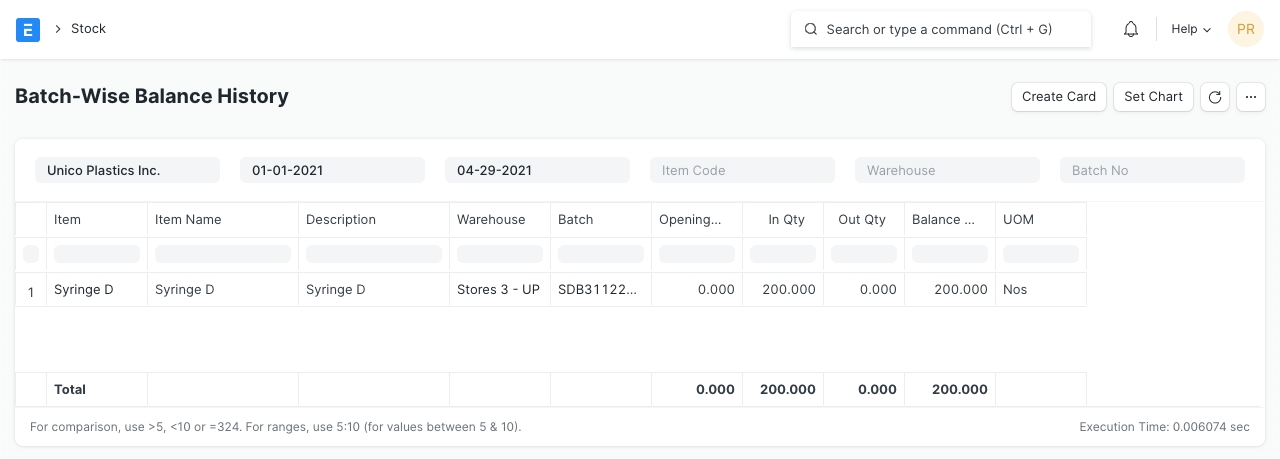This screenshot has width=1280, height=459.
Task: Click the refresh report icon
Action: [1214, 97]
